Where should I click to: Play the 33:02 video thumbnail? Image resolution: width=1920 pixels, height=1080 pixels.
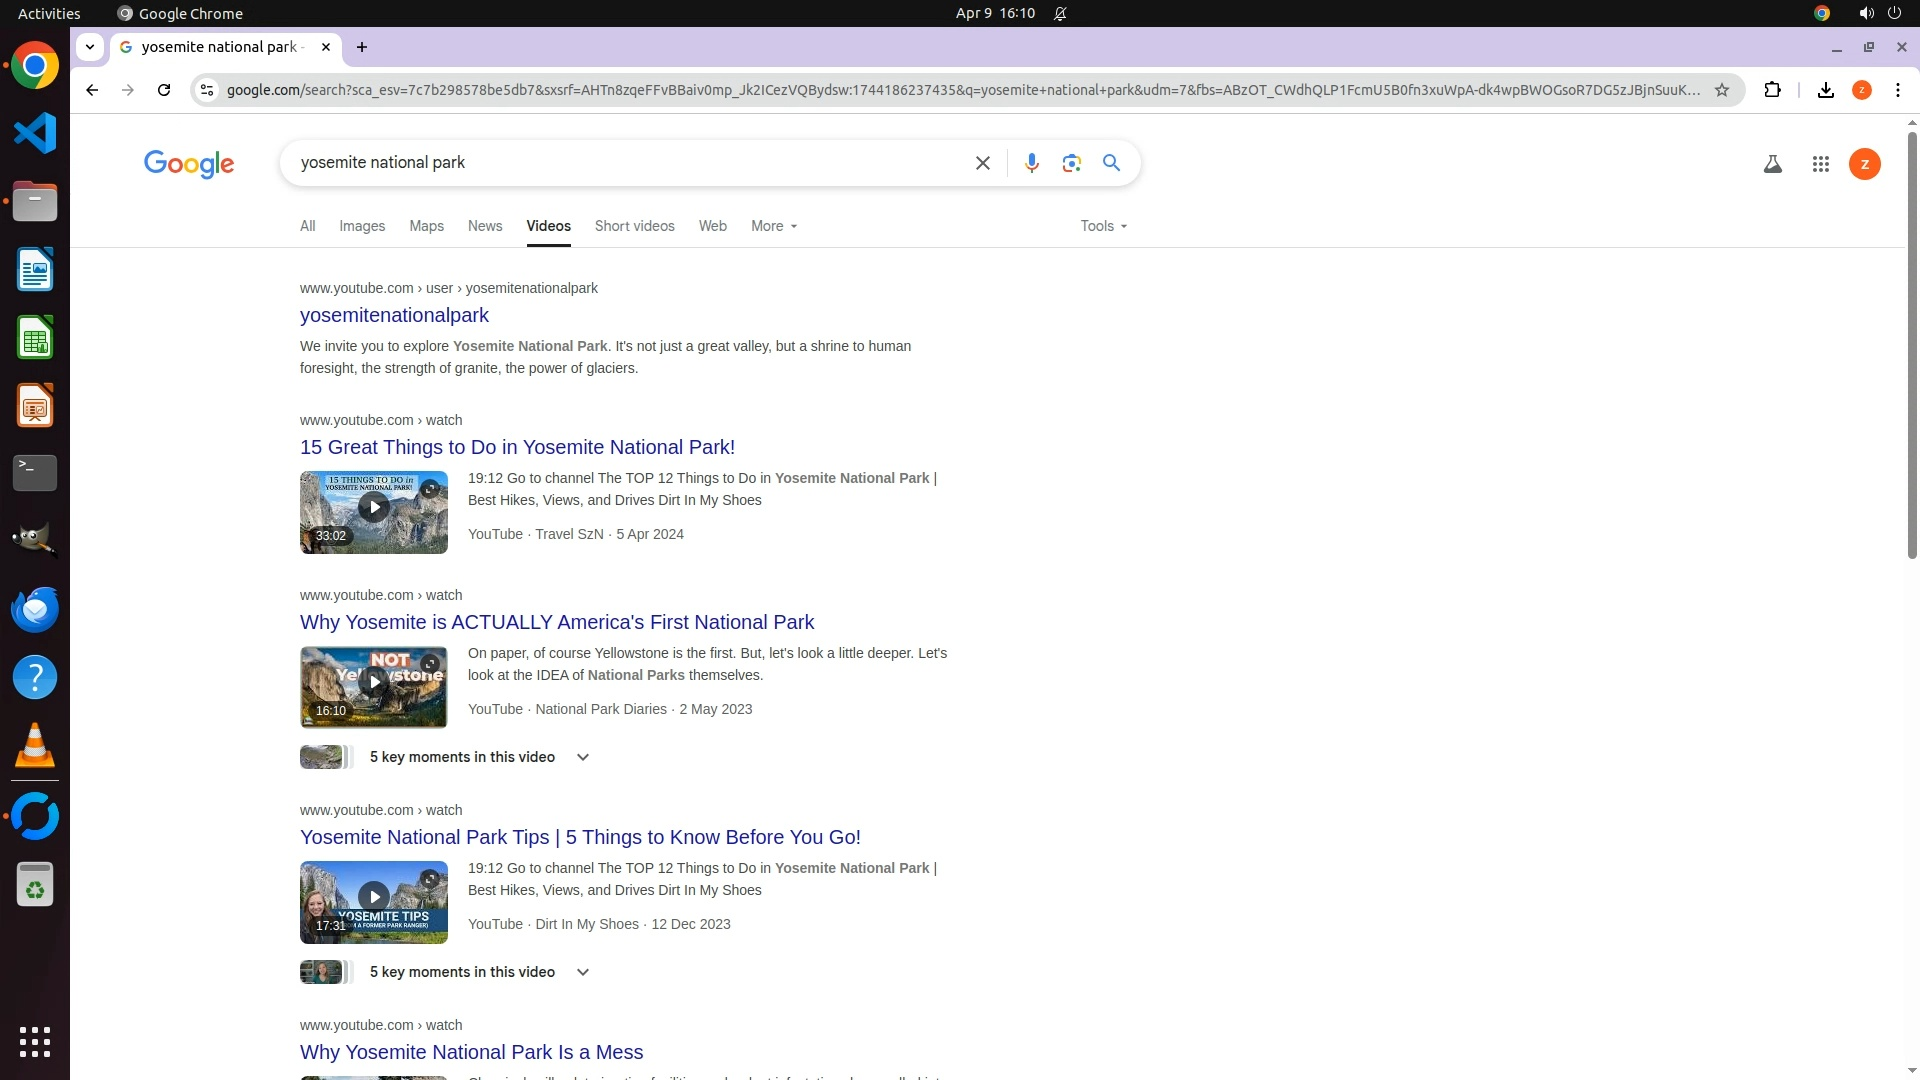click(x=373, y=508)
